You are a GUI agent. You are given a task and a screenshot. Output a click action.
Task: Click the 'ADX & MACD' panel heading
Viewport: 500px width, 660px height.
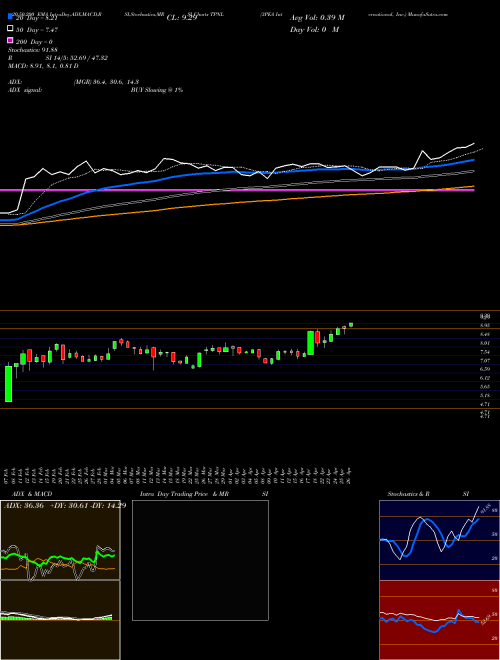32,494
